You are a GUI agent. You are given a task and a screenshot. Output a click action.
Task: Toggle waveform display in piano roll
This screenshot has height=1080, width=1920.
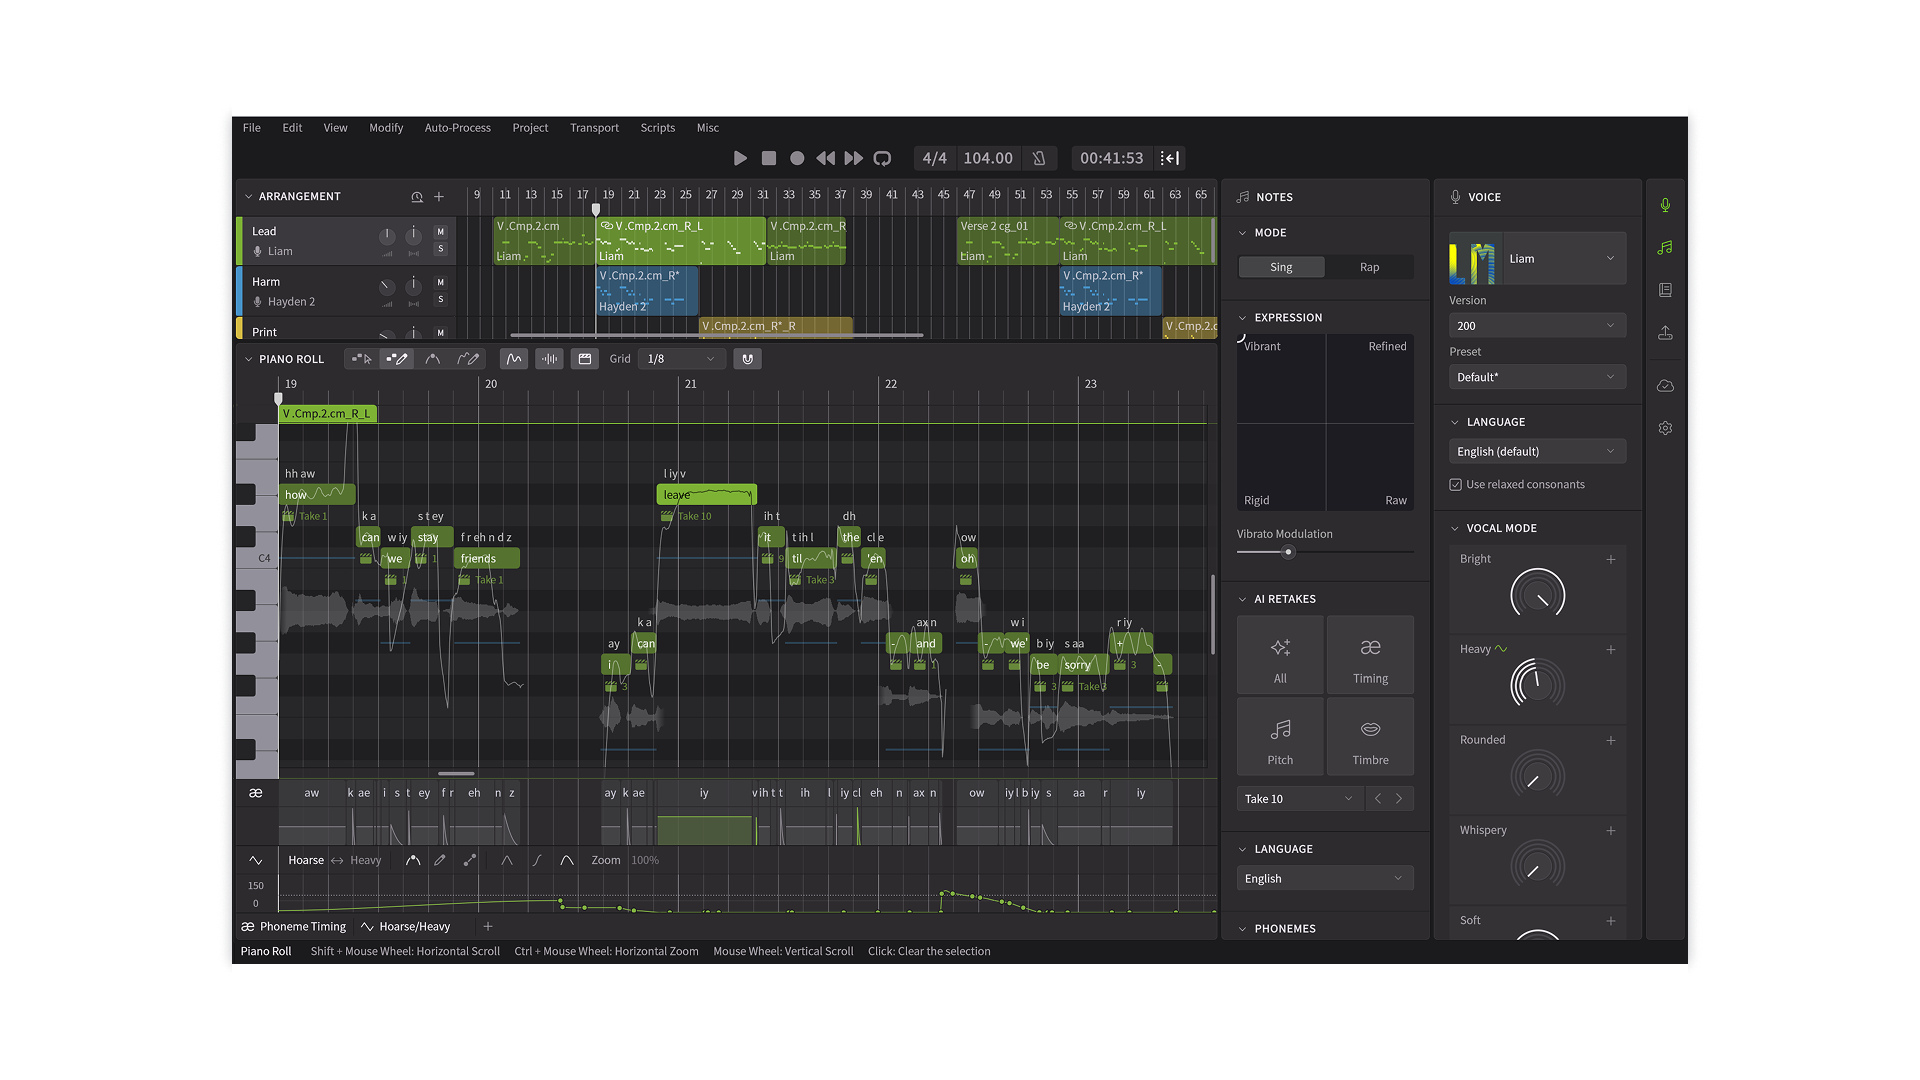pos(549,359)
